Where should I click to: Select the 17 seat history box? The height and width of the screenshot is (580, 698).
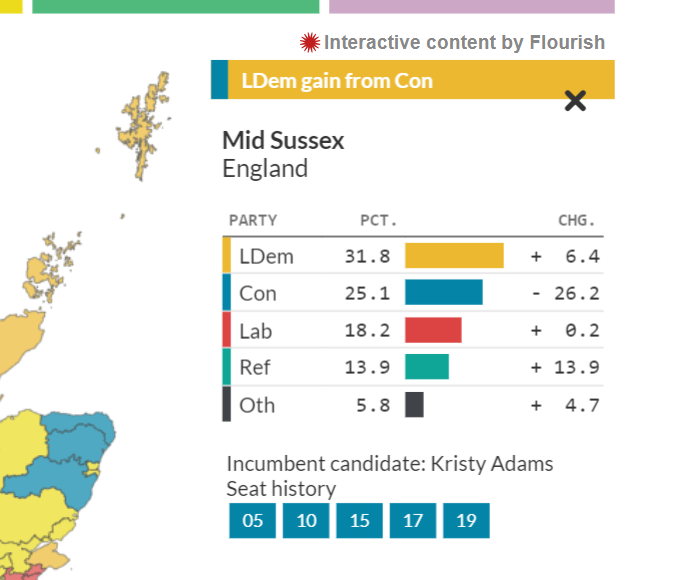(x=413, y=521)
